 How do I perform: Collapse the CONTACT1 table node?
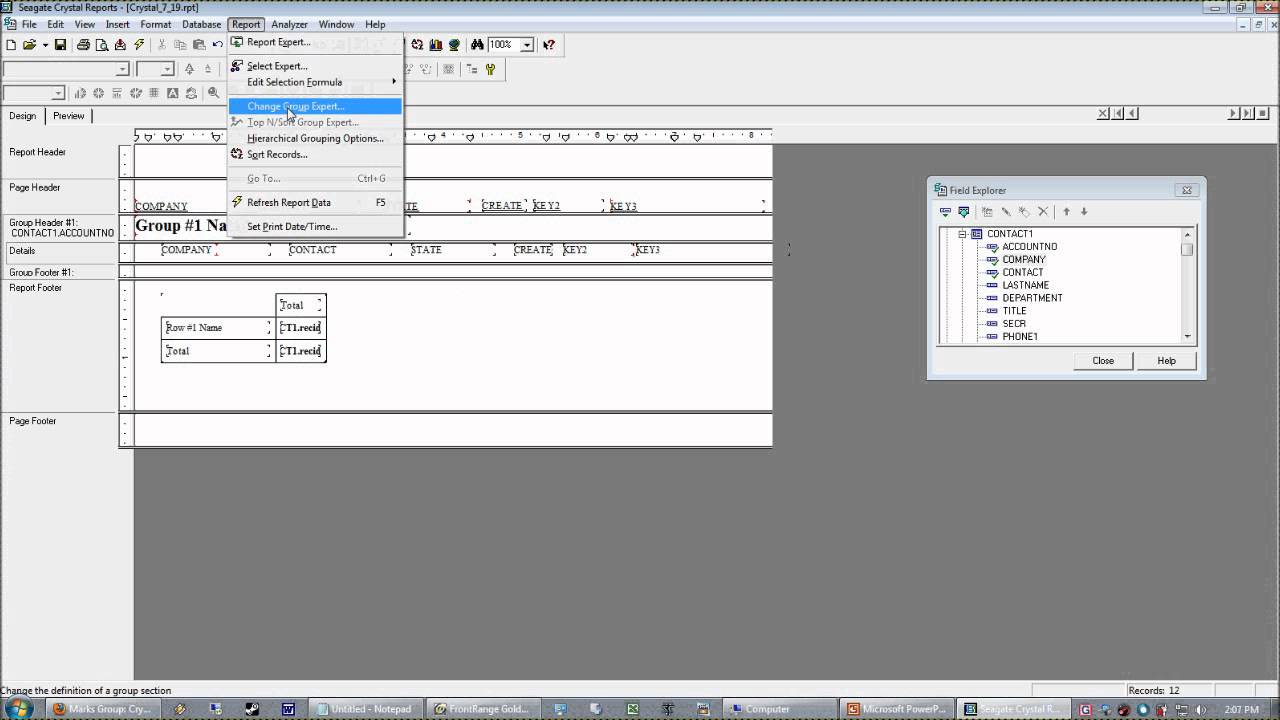tap(963, 234)
